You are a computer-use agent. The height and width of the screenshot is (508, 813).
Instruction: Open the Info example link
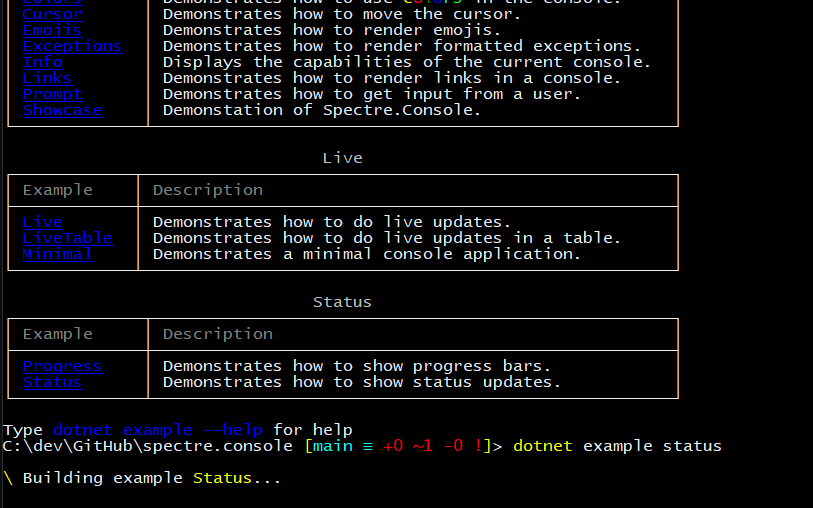(x=43, y=62)
